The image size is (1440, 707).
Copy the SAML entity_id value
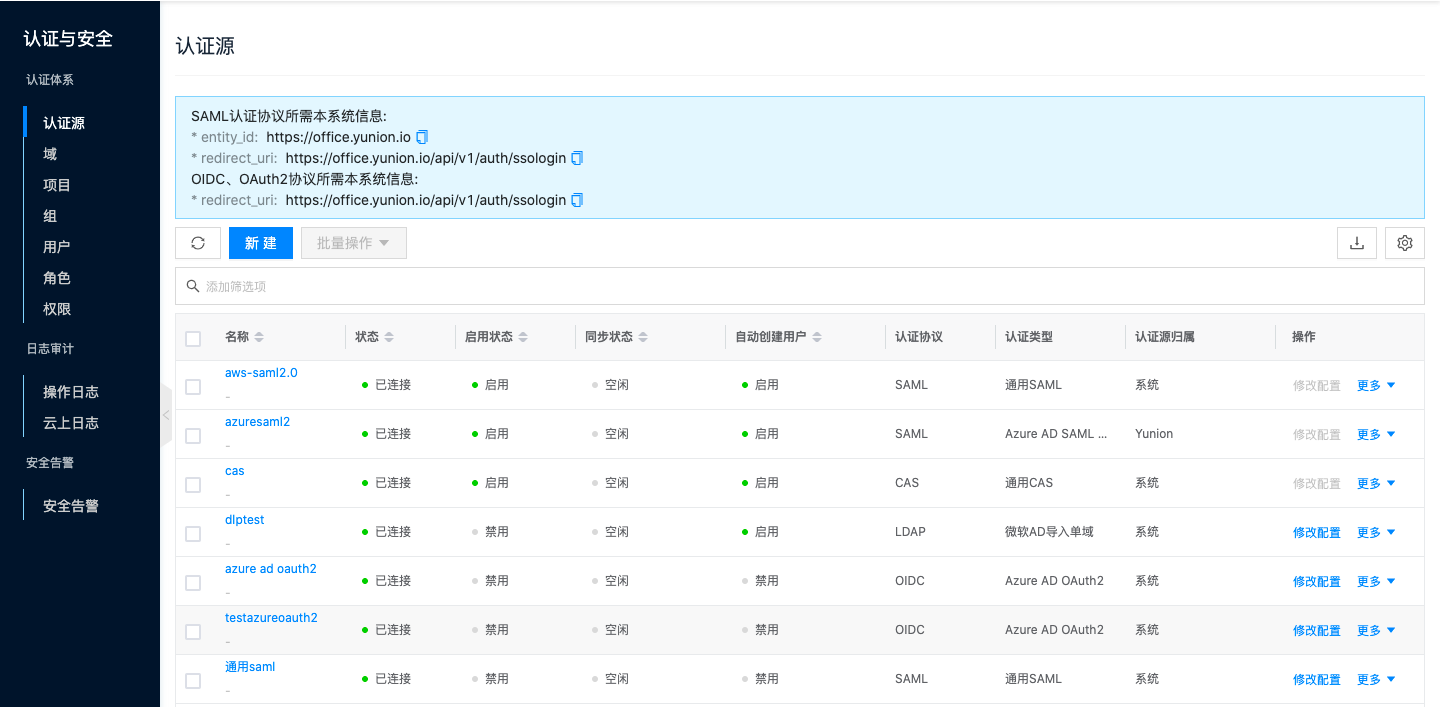422,137
